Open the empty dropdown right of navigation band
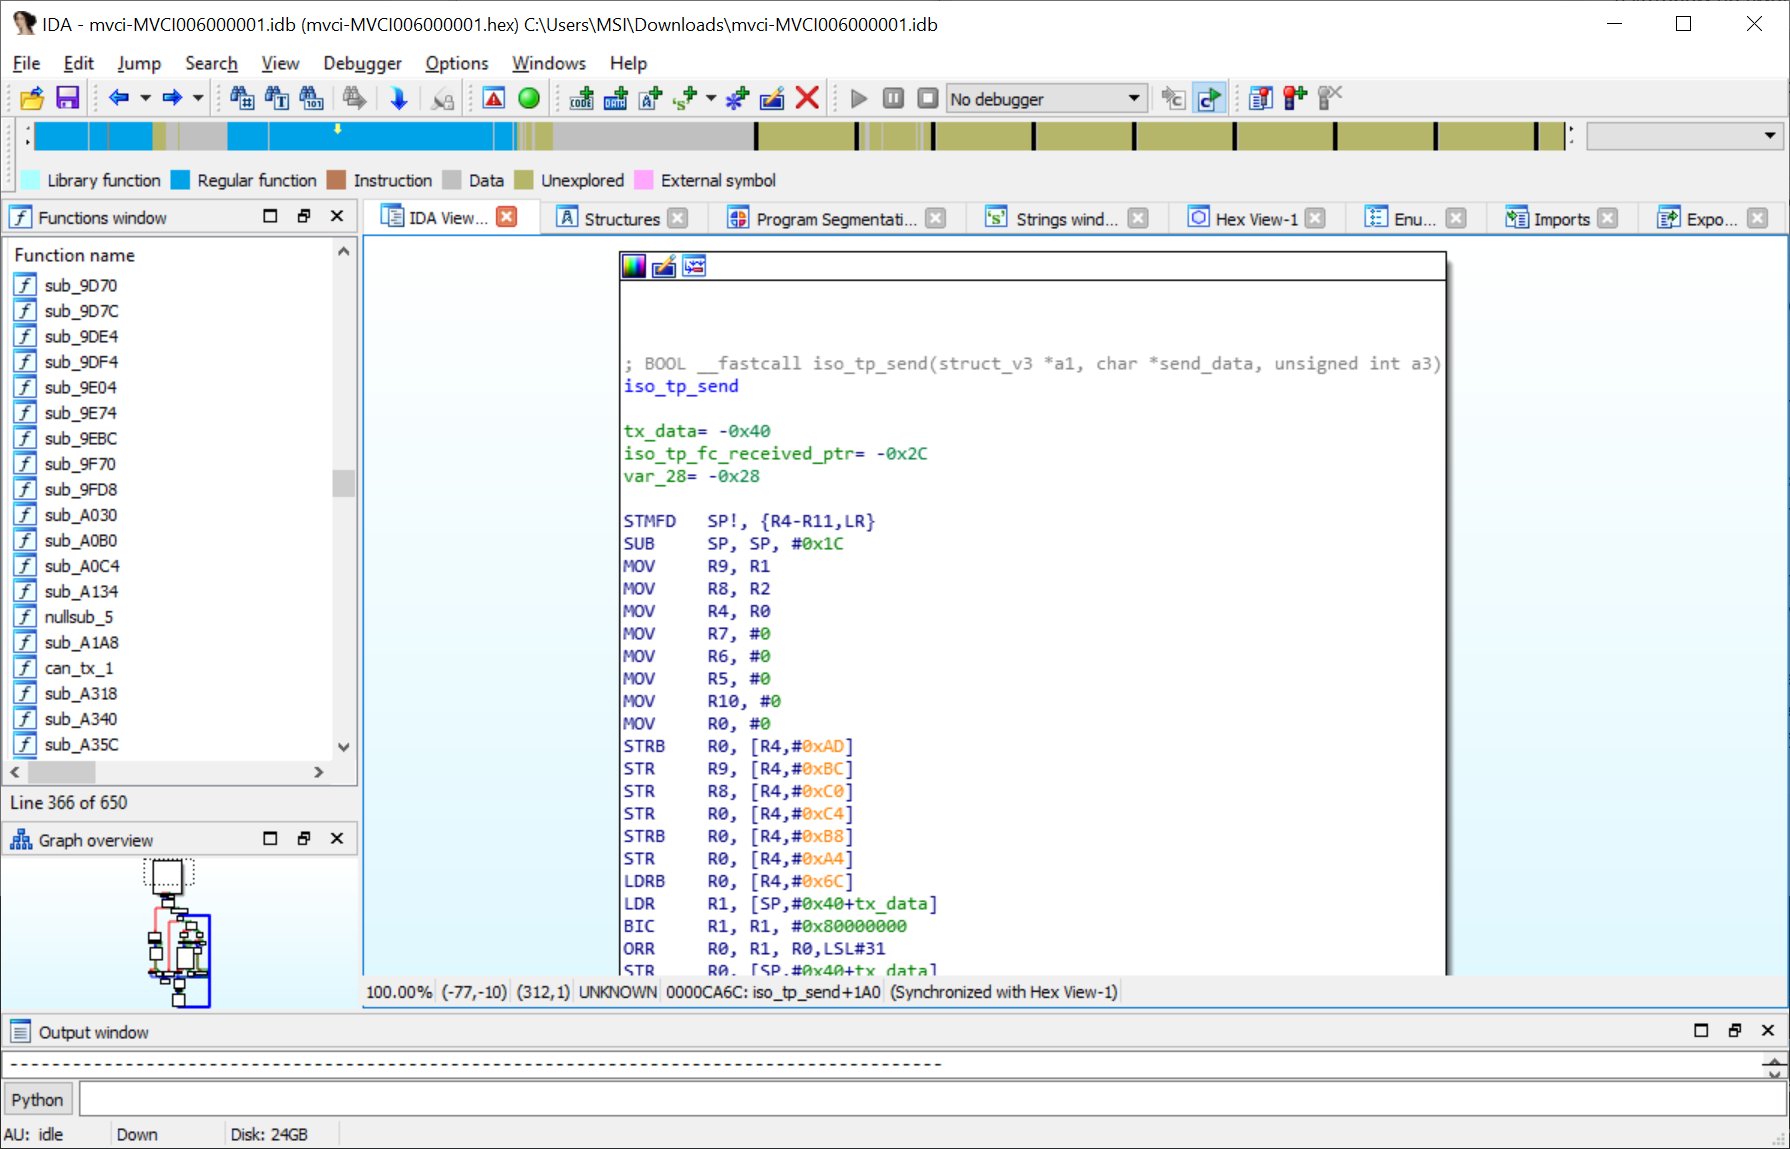This screenshot has width=1790, height=1149. tap(1769, 135)
